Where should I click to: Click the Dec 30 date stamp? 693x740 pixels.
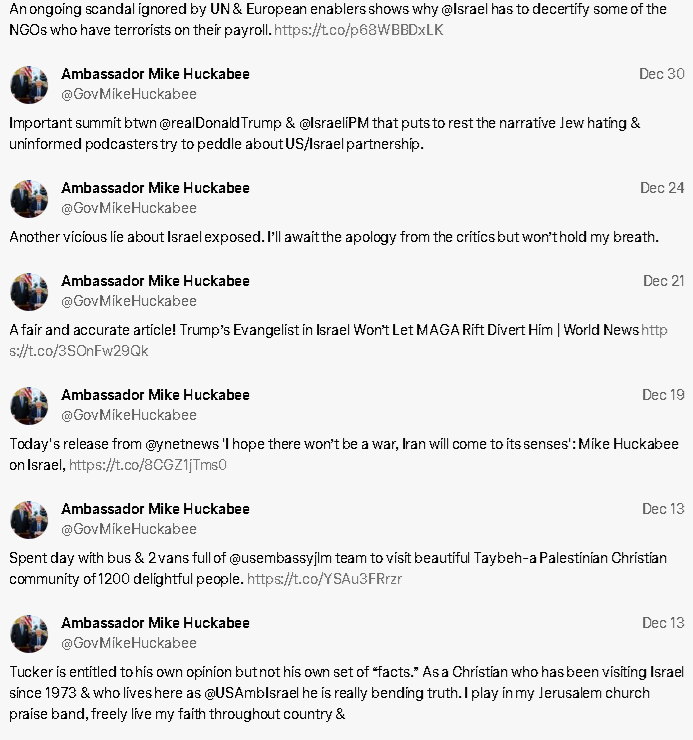pos(661,74)
